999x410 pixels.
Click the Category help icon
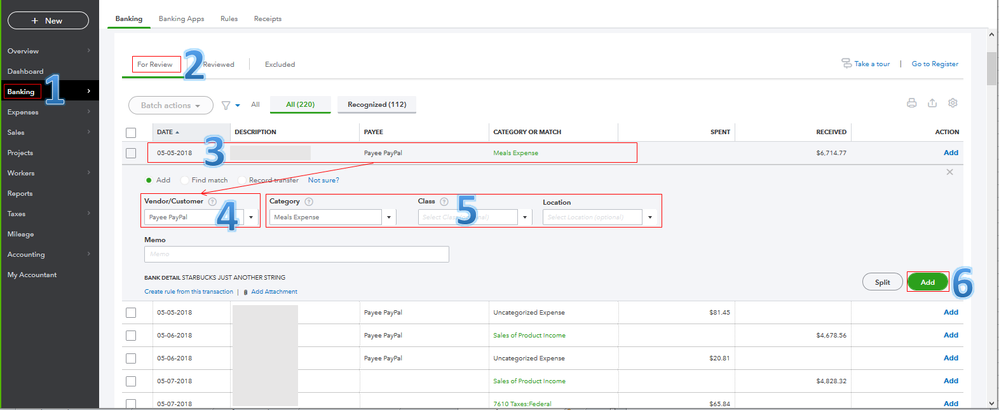309,201
